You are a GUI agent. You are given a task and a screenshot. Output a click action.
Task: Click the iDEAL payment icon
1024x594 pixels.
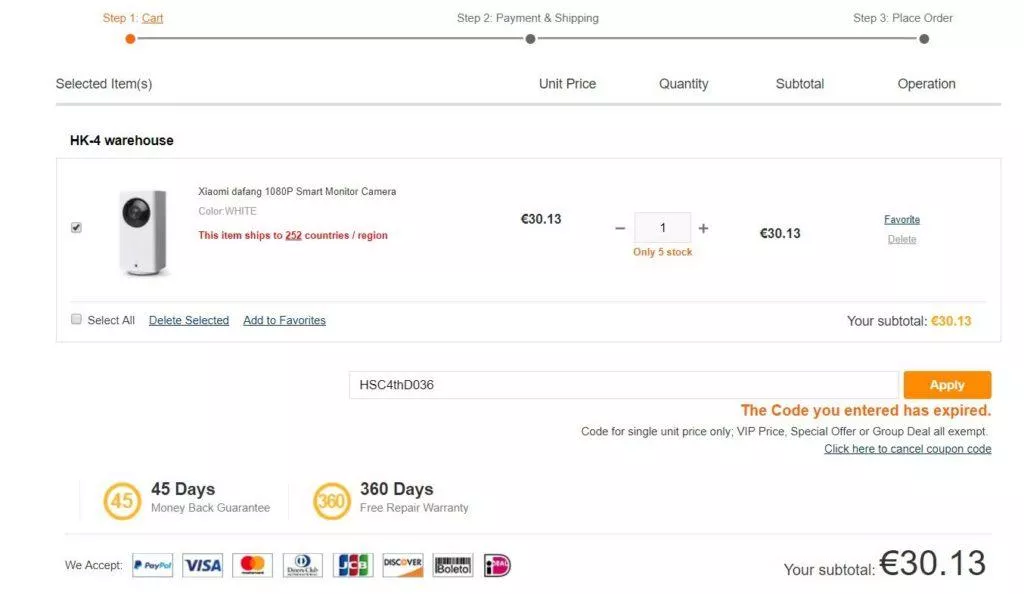point(497,565)
